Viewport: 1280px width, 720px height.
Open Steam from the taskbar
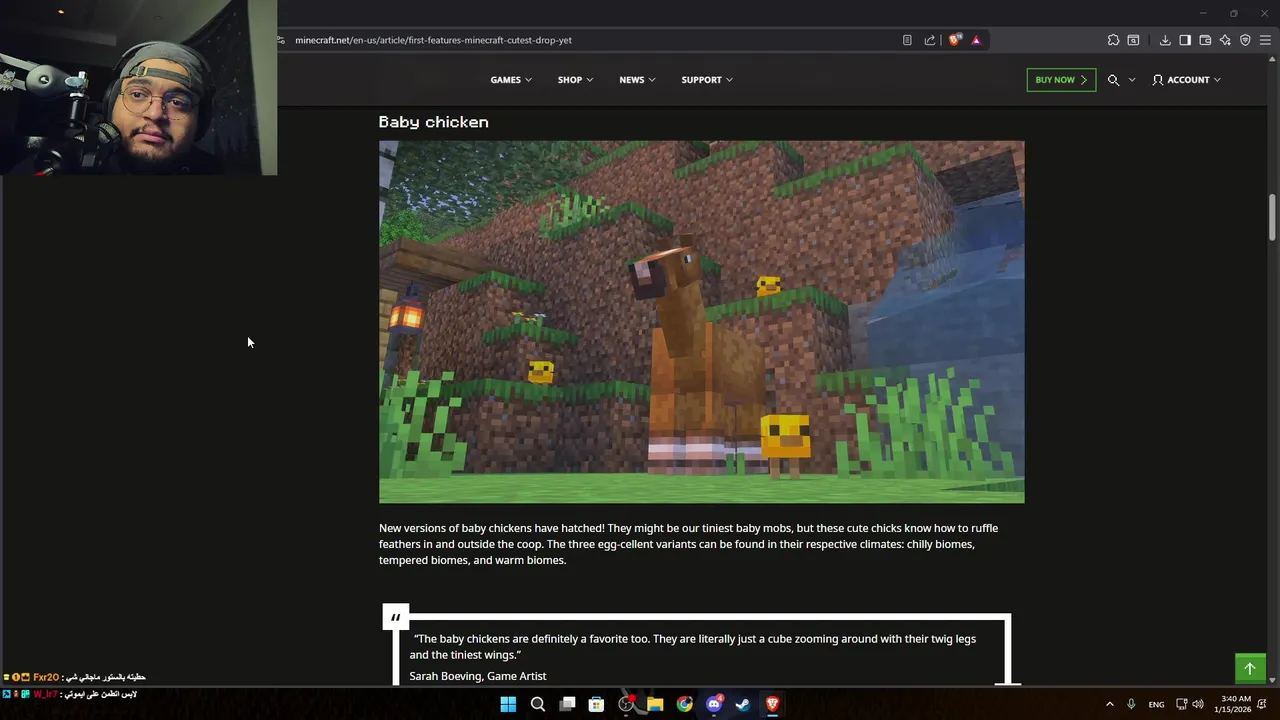pos(743,704)
